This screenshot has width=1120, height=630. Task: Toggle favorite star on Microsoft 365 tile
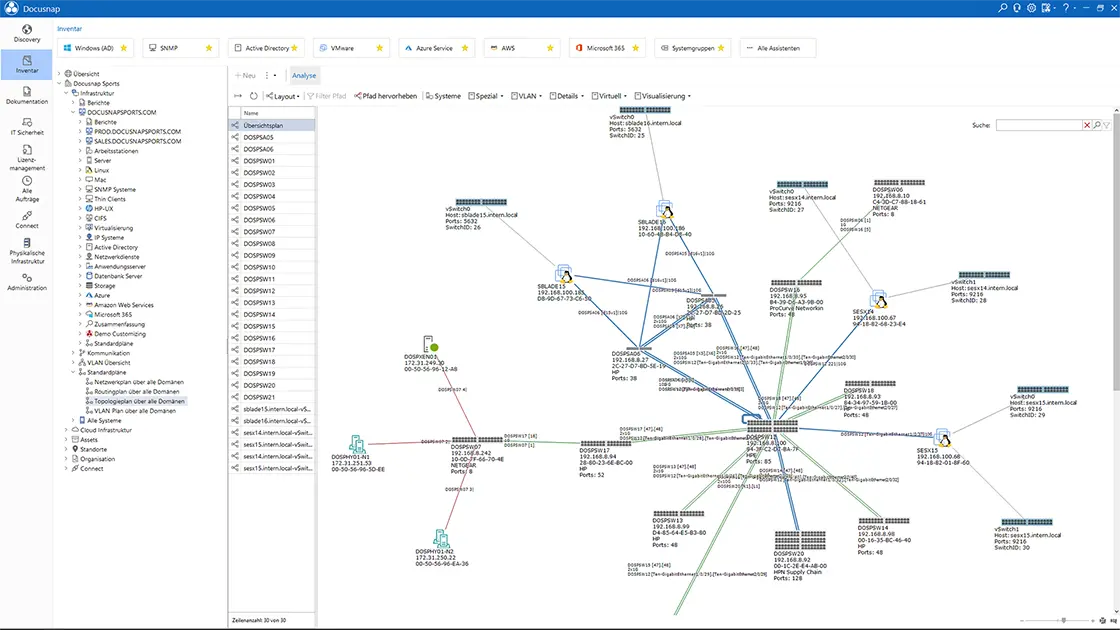(636, 48)
